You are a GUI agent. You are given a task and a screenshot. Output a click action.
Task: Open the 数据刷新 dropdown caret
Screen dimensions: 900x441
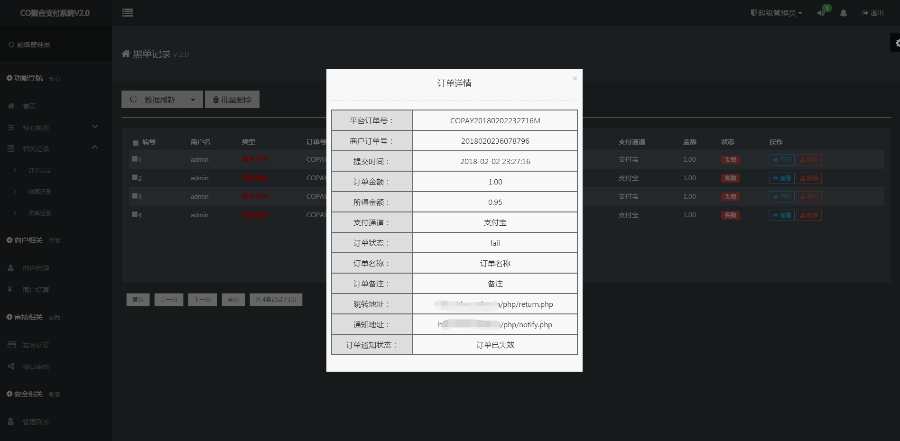tap(193, 99)
